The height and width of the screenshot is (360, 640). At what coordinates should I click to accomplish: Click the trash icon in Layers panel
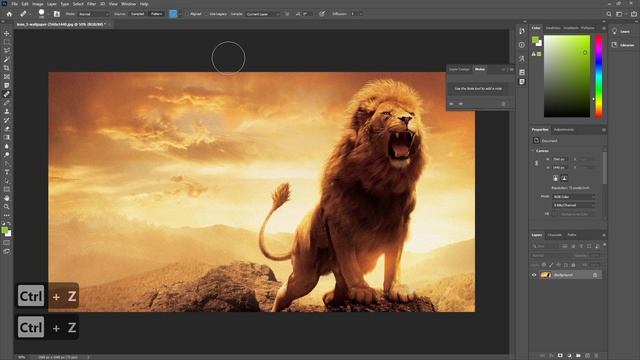click(596, 356)
